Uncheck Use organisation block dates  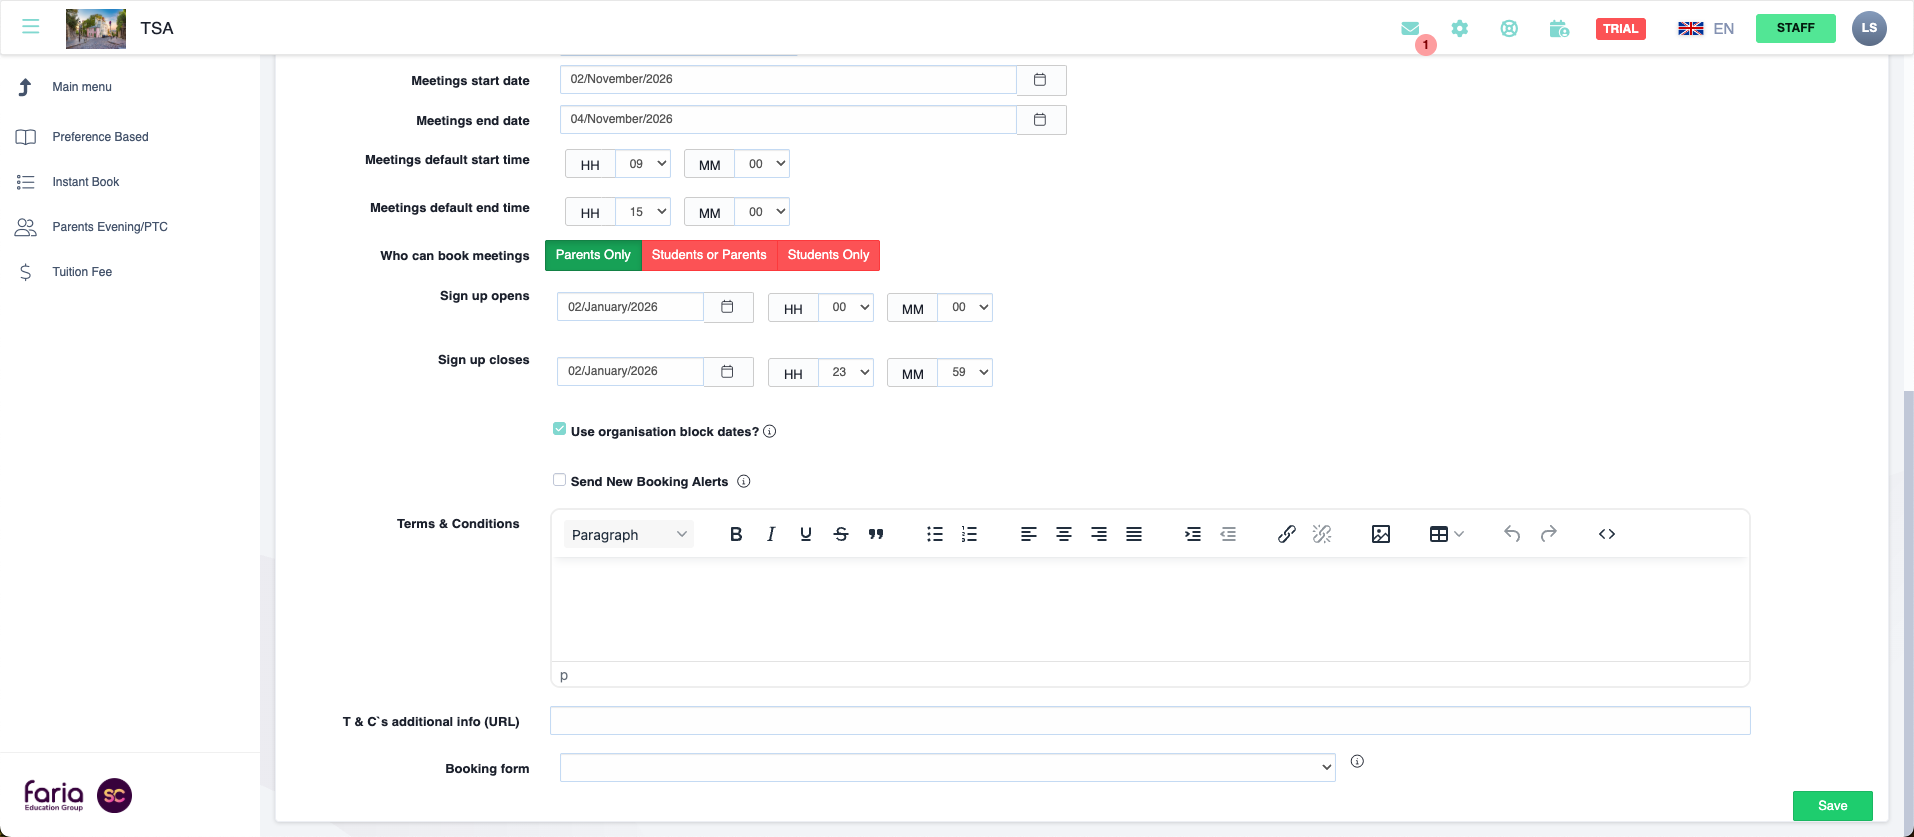click(560, 429)
